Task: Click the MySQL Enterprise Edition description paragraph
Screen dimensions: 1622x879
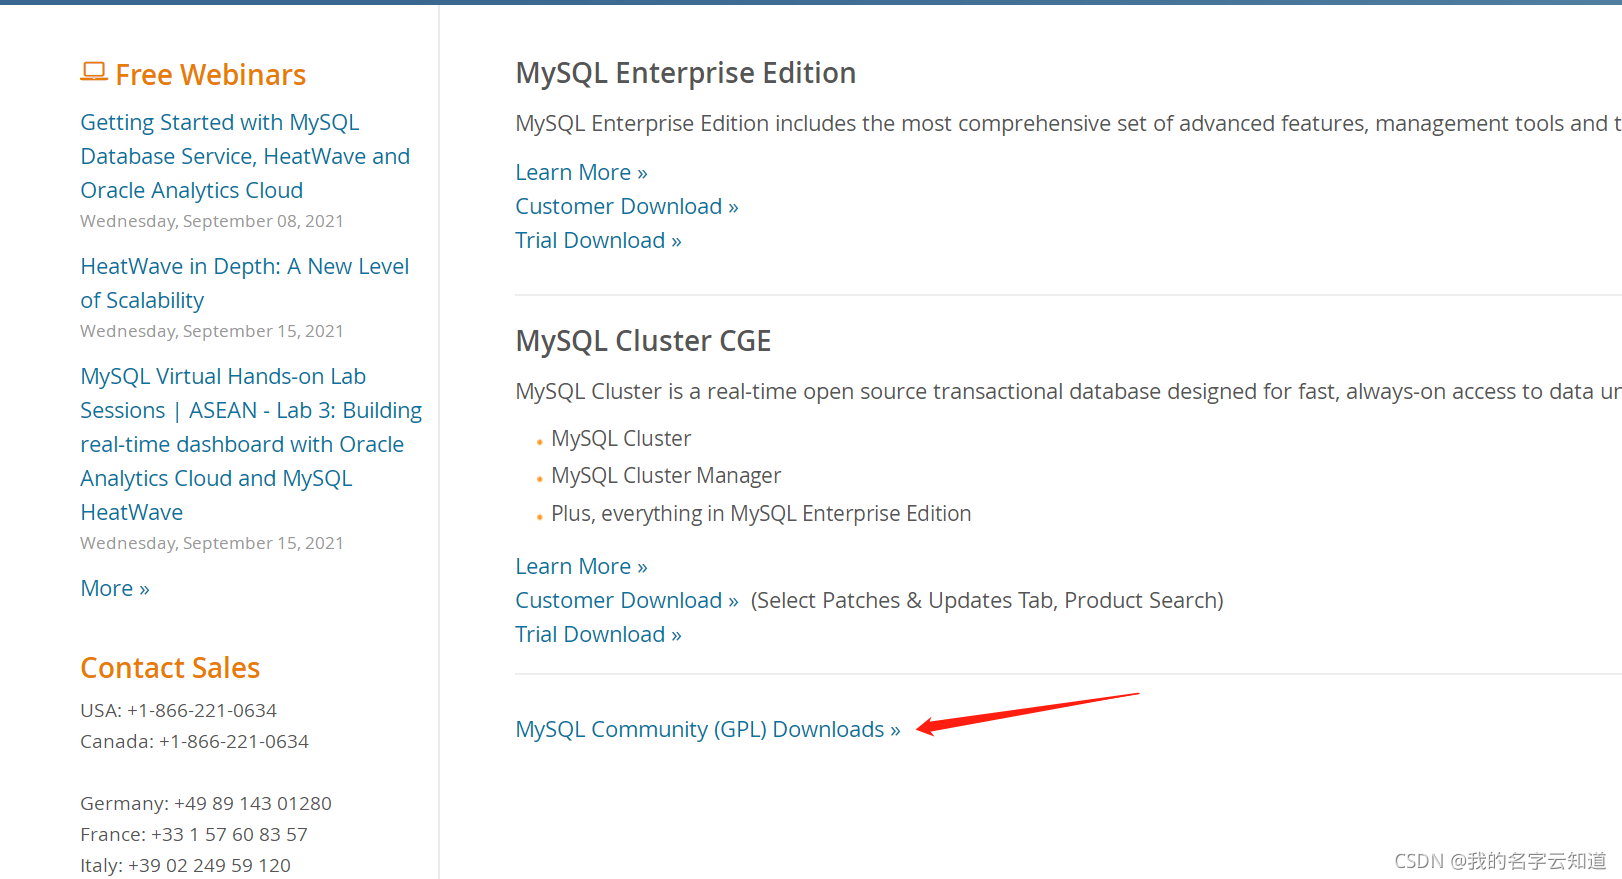Action: tap(1068, 123)
